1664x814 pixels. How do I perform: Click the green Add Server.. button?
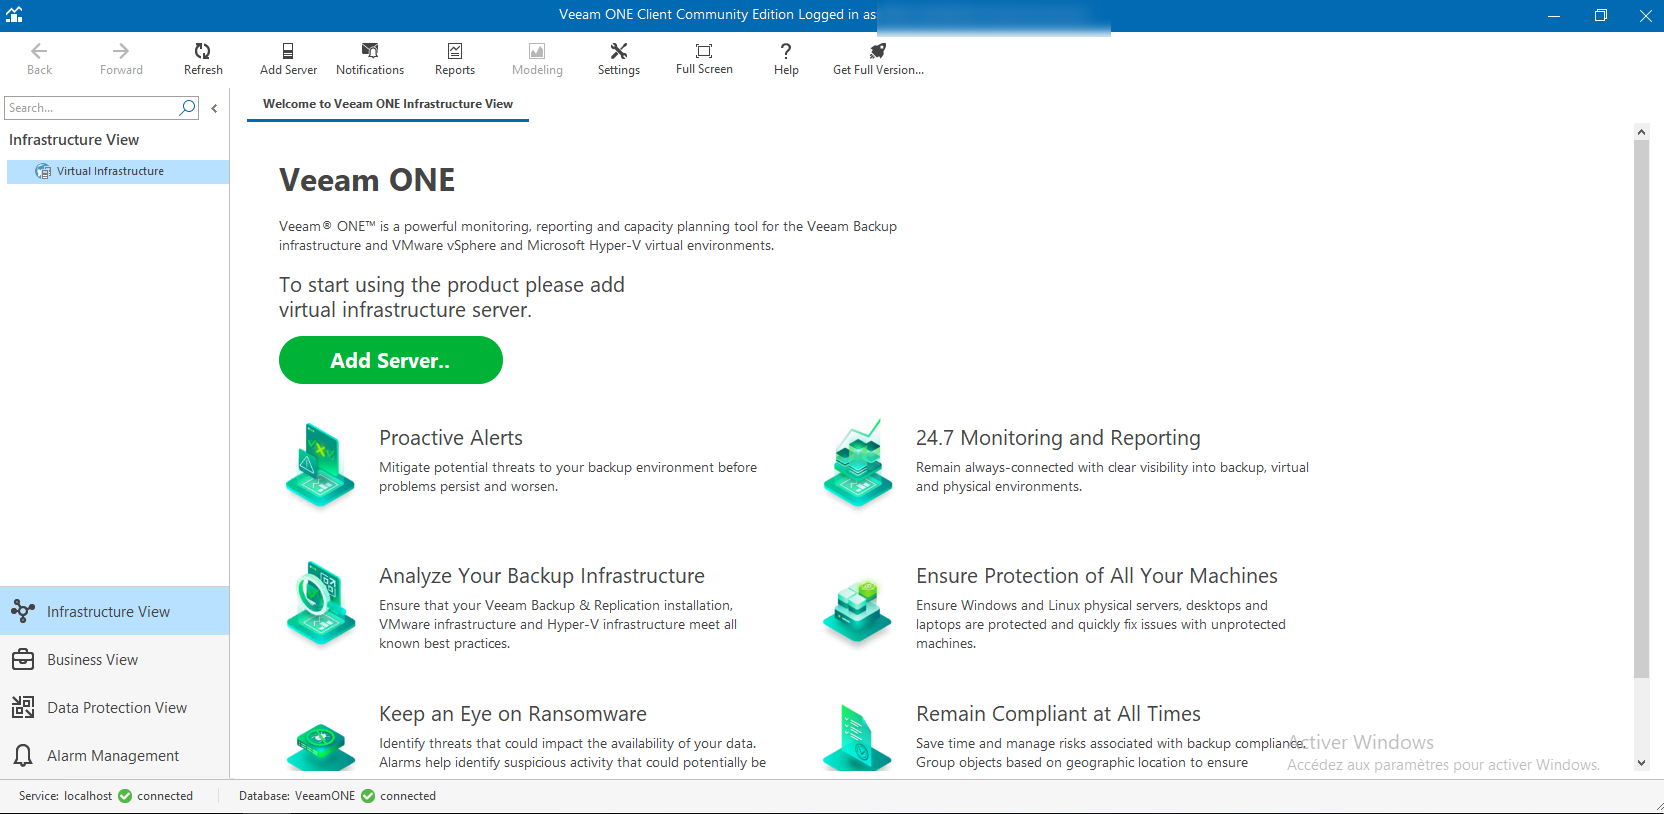pyautogui.click(x=391, y=360)
